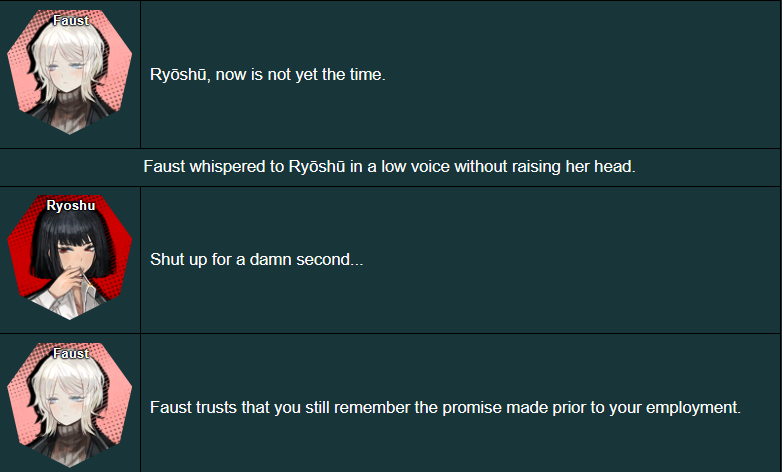Image resolution: width=782 pixels, height=472 pixels.
Task: Select the line "Shut up for a damn second..."
Action: (x=256, y=259)
